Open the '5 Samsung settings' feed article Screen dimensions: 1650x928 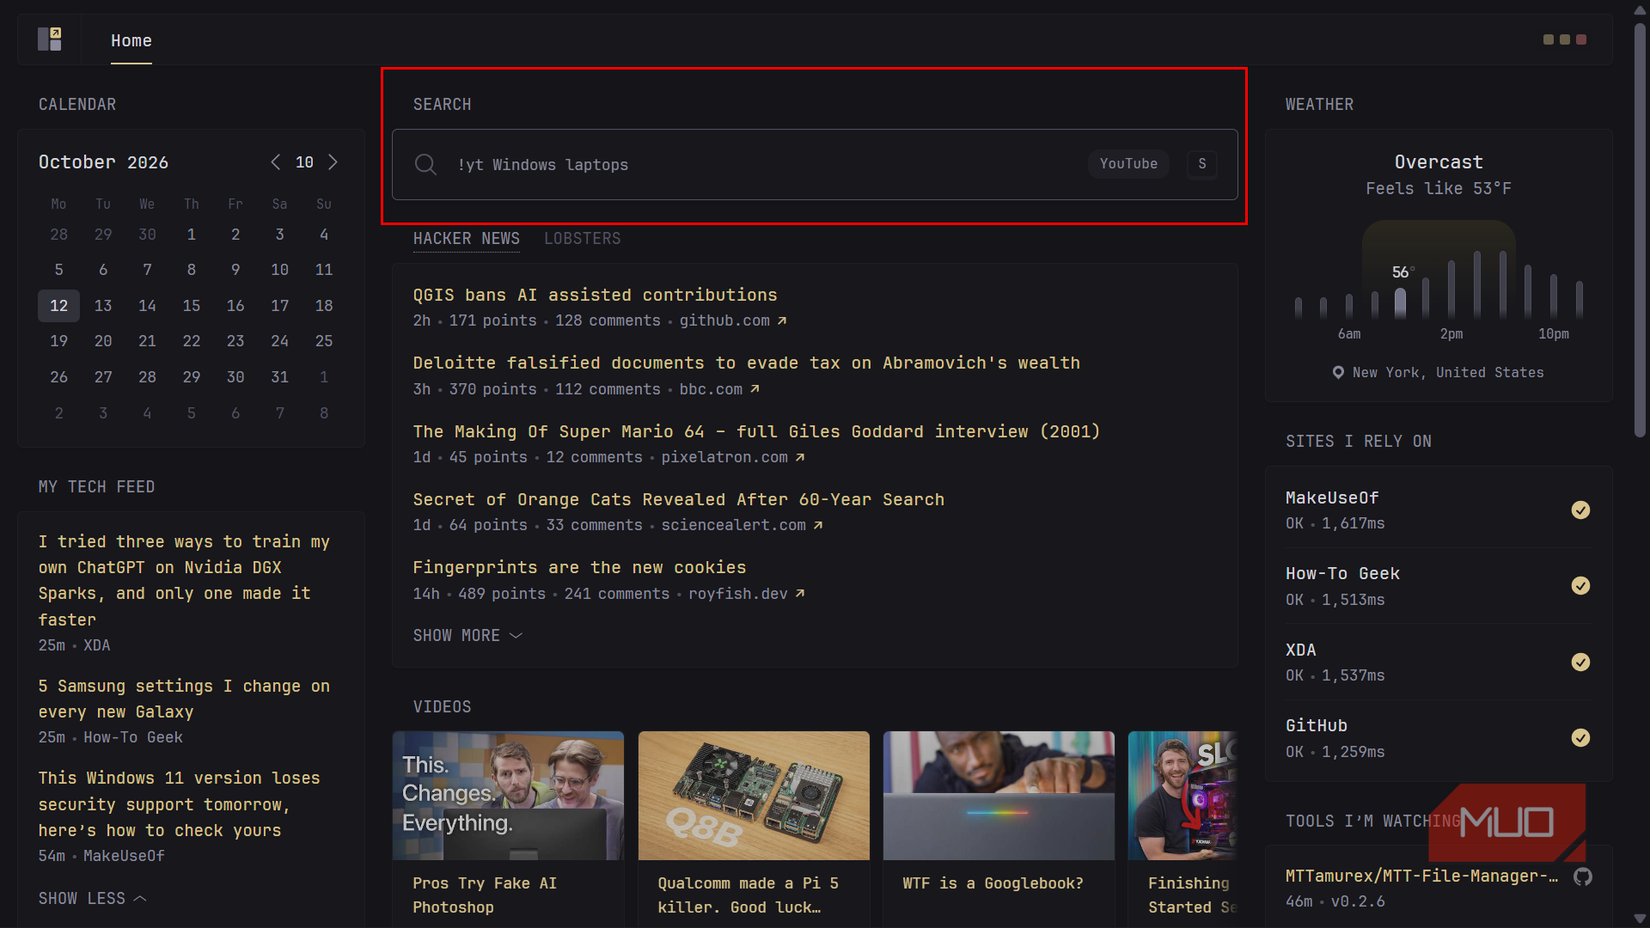pos(184,699)
